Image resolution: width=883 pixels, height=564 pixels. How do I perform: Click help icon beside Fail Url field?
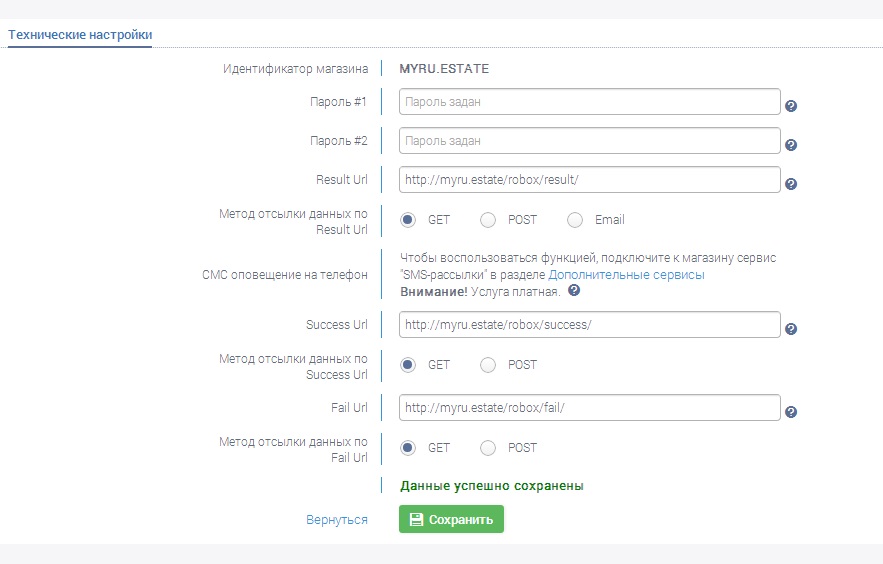pos(791,411)
